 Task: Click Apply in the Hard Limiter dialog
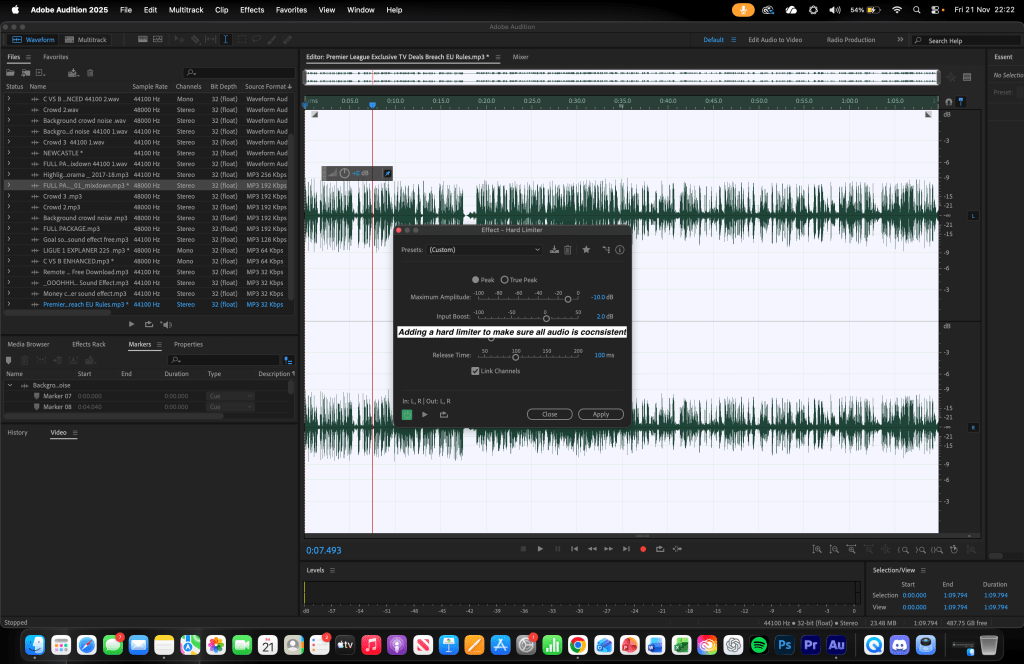pyautogui.click(x=600, y=414)
